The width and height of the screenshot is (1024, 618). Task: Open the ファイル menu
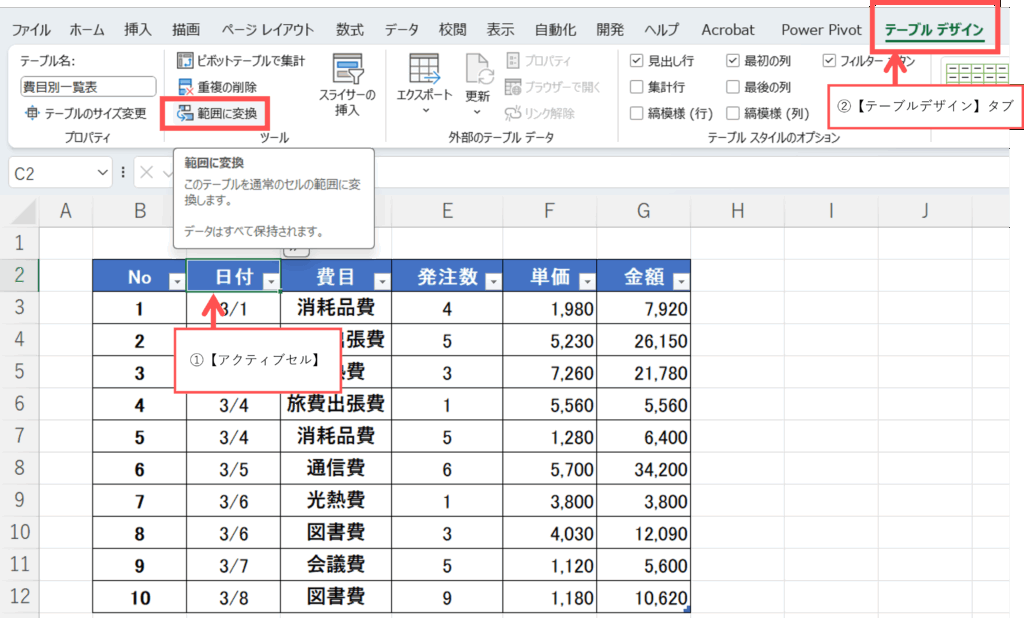point(31,30)
